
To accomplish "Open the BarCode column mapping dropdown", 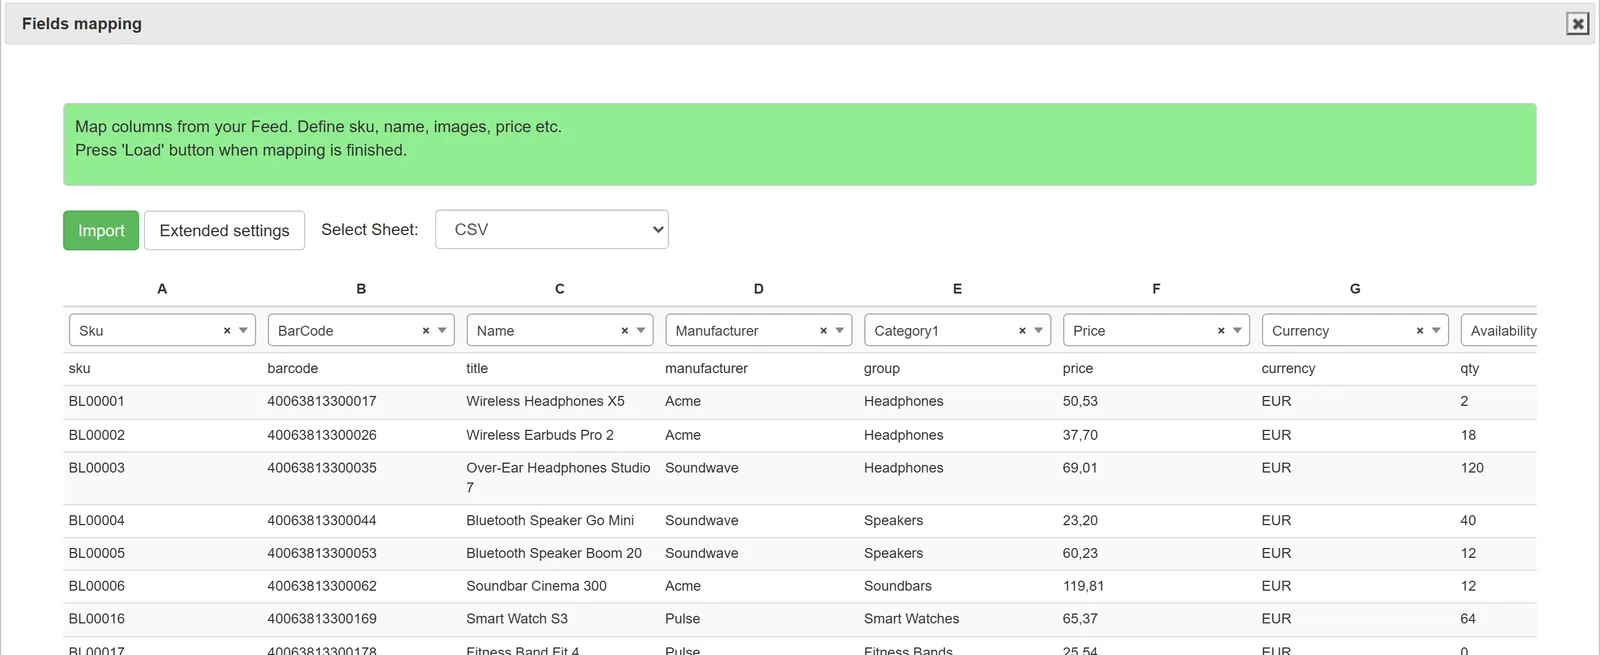I will pyautogui.click(x=361, y=330).
